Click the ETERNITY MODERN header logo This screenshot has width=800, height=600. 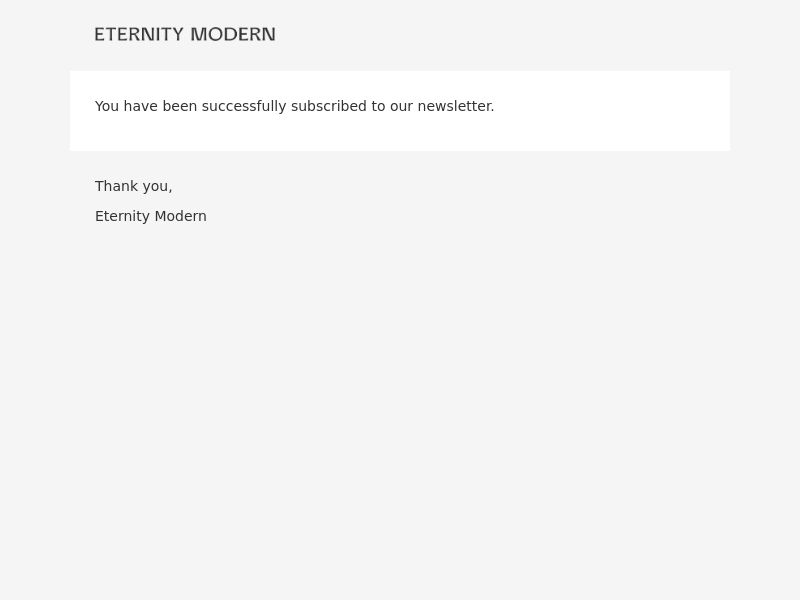click(x=185, y=35)
